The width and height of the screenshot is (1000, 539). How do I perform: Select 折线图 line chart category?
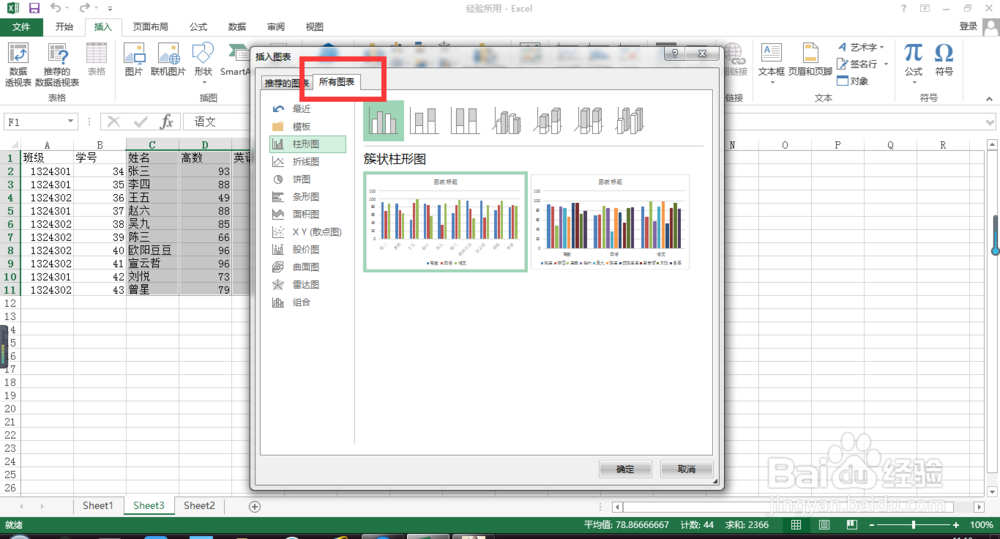pos(307,162)
